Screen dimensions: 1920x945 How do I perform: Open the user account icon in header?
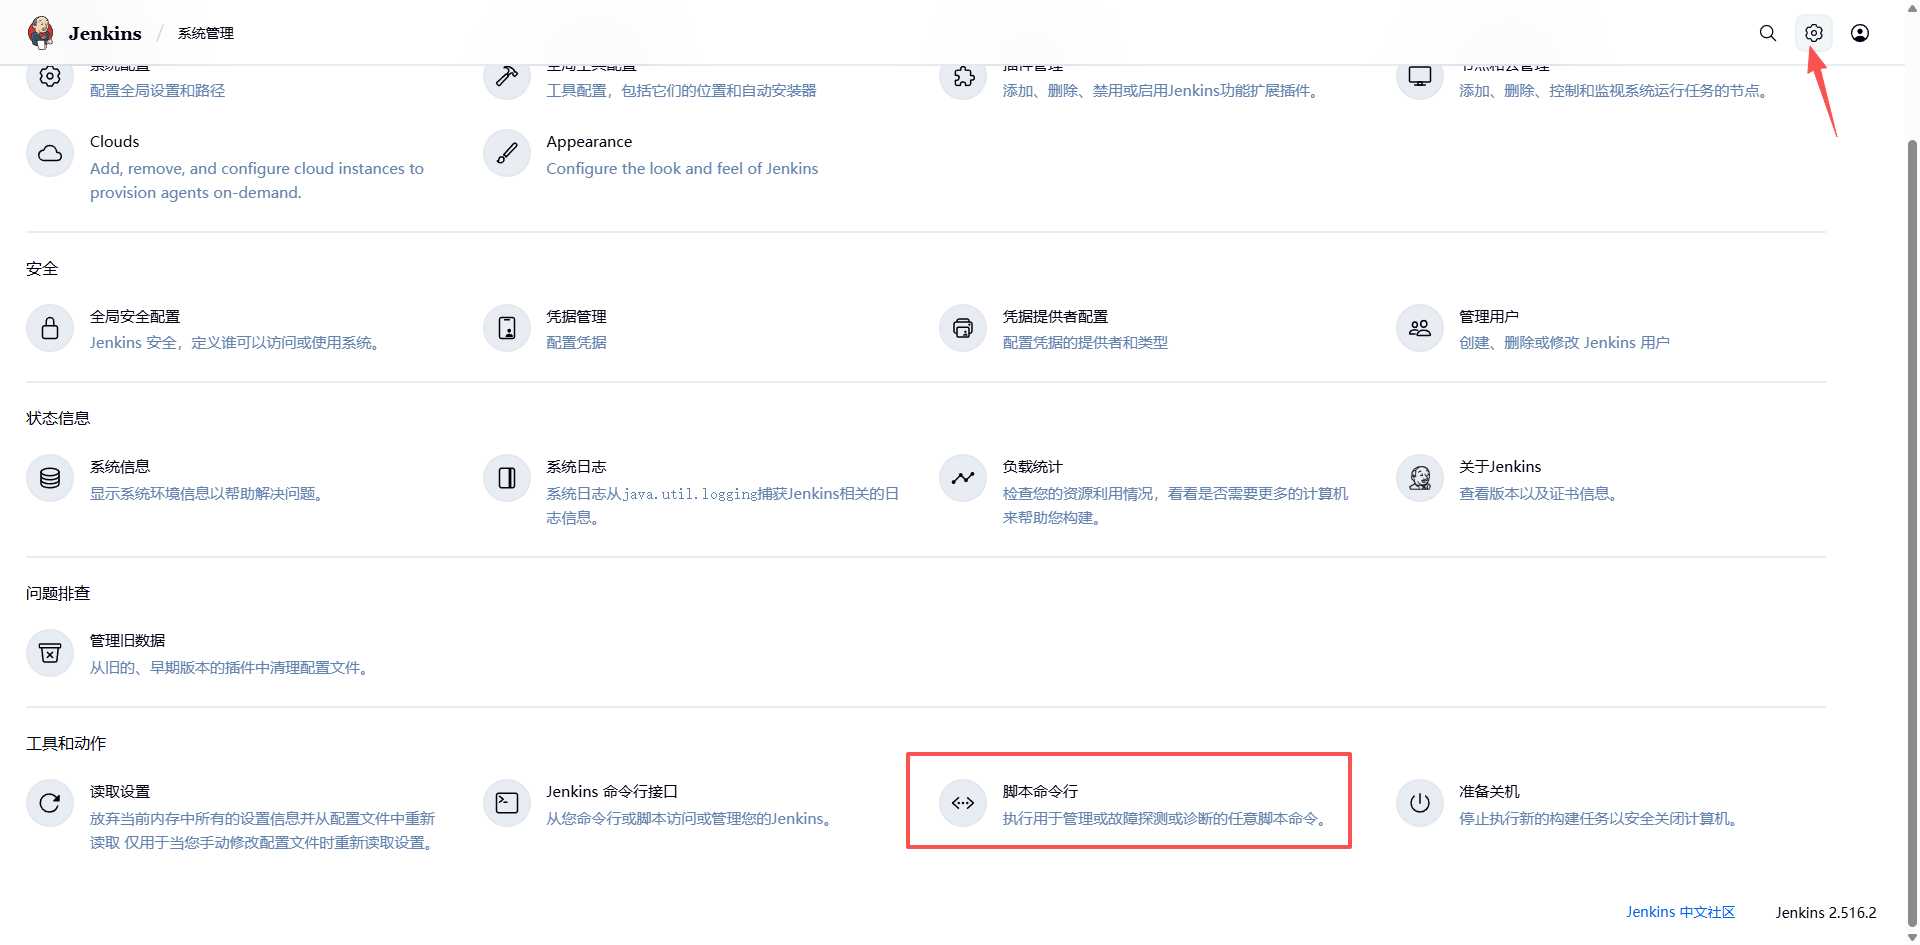click(1860, 33)
